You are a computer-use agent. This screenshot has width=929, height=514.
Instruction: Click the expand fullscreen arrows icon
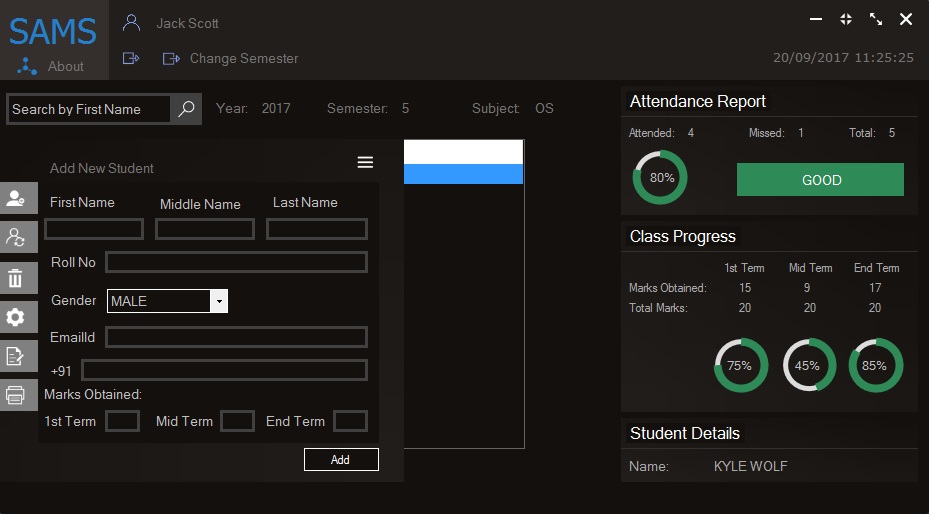pyautogui.click(x=876, y=19)
